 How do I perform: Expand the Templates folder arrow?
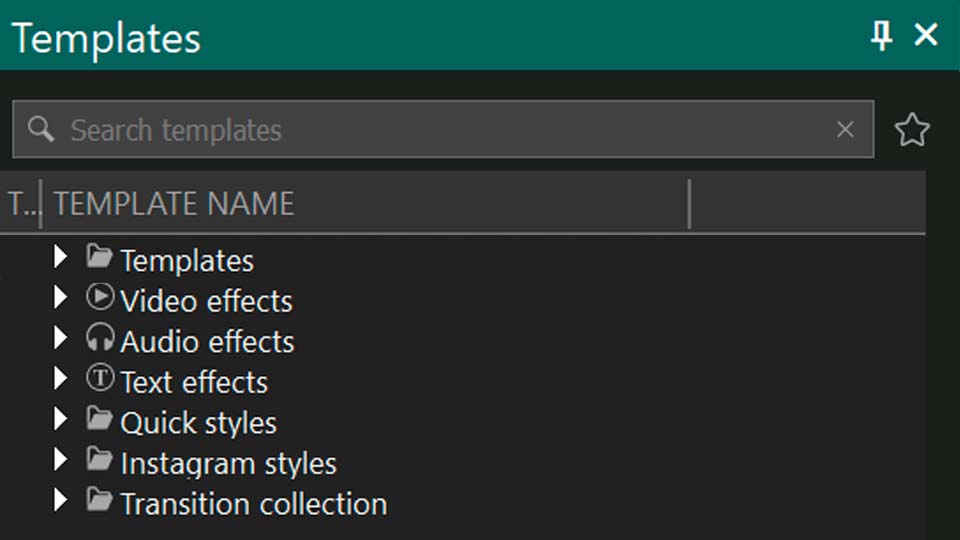tap(60, 257)
